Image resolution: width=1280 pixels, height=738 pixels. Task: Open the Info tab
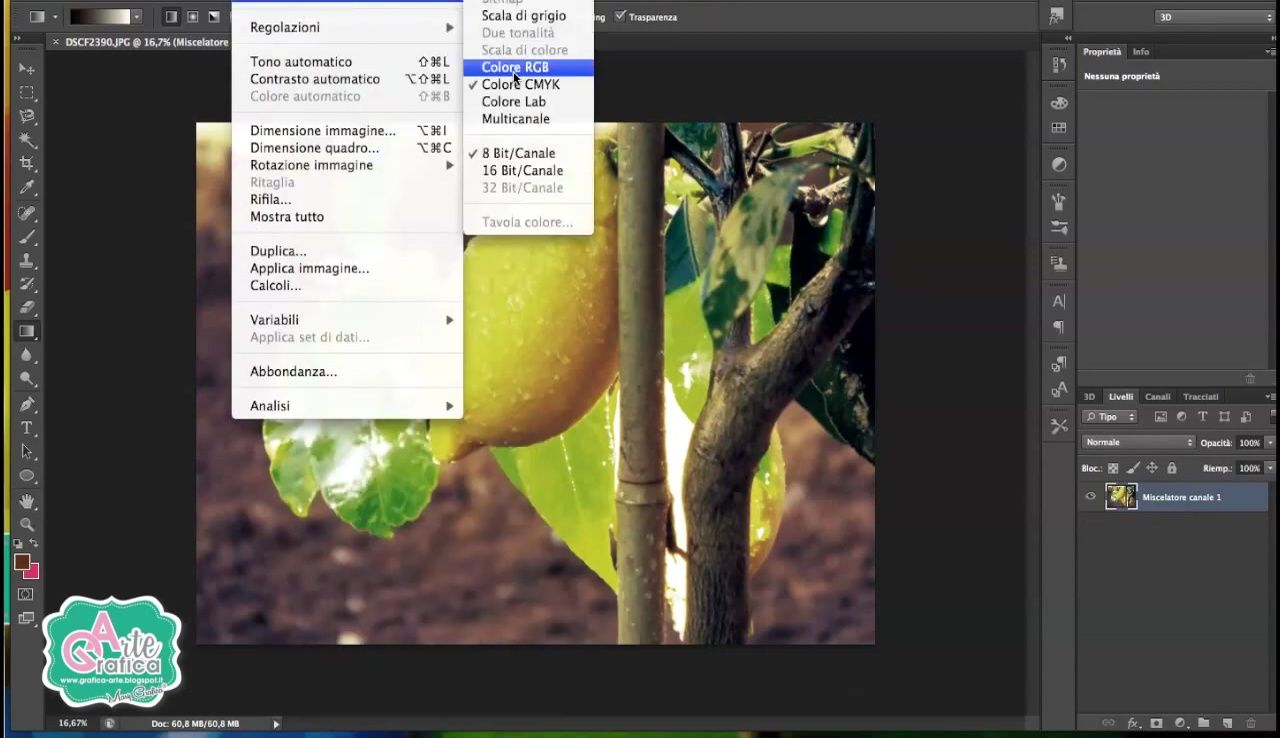coord(1140,52)
